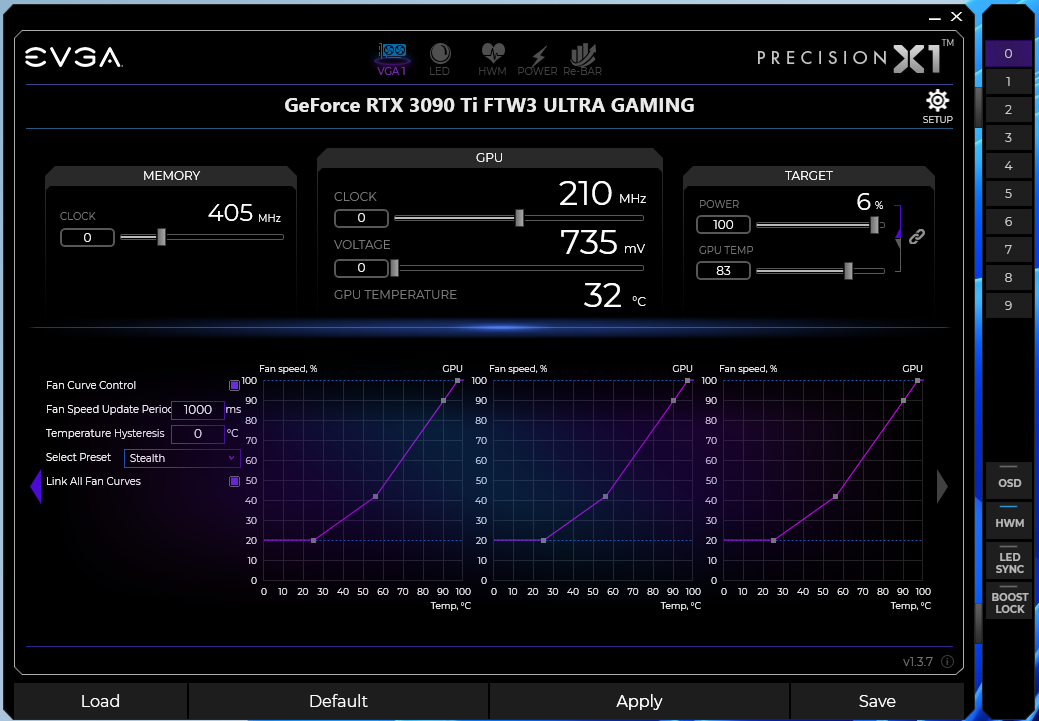Click the 405 MHz memory clock reading
The width and height of the screenshot is (1039, 721).
point(244,213)
